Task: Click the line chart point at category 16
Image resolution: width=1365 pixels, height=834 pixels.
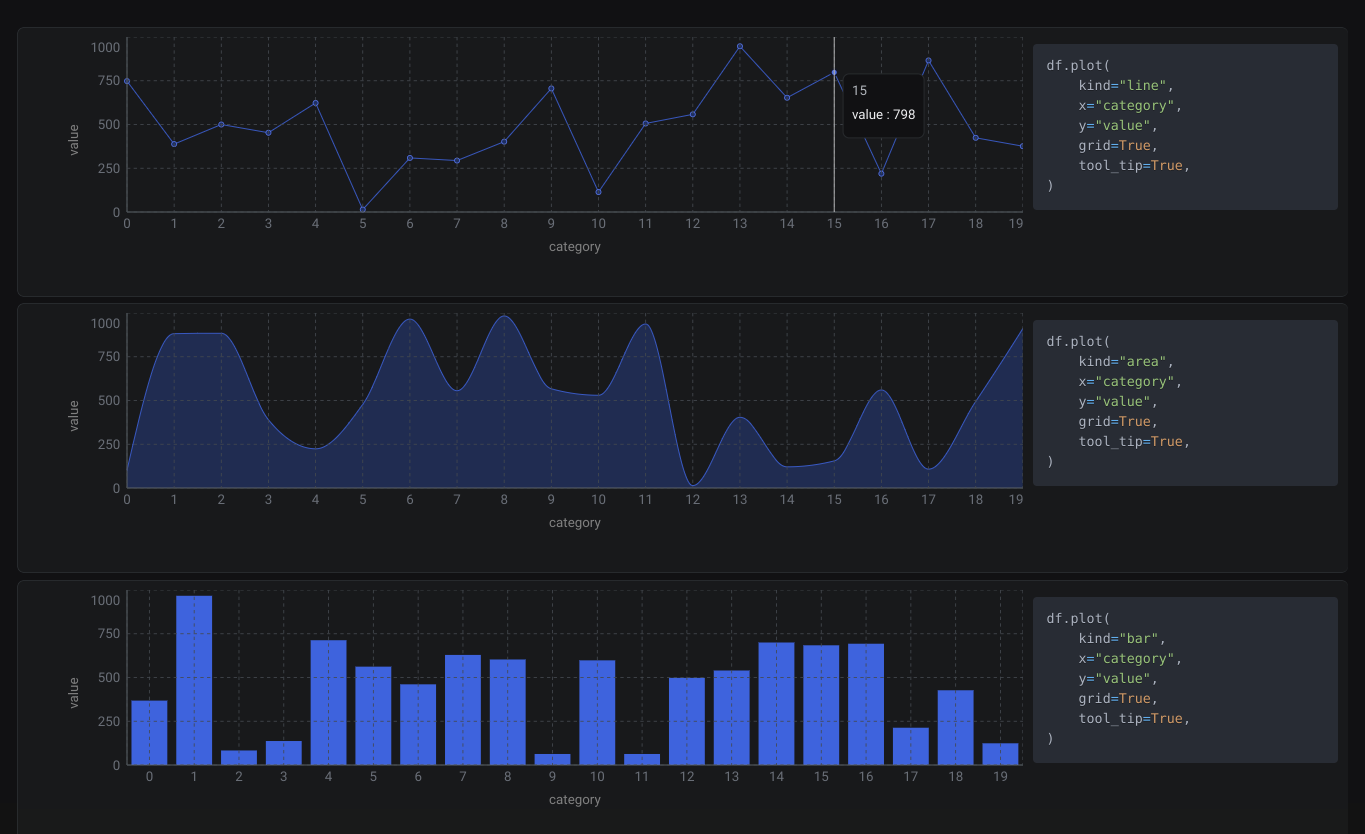Action: 881,174
